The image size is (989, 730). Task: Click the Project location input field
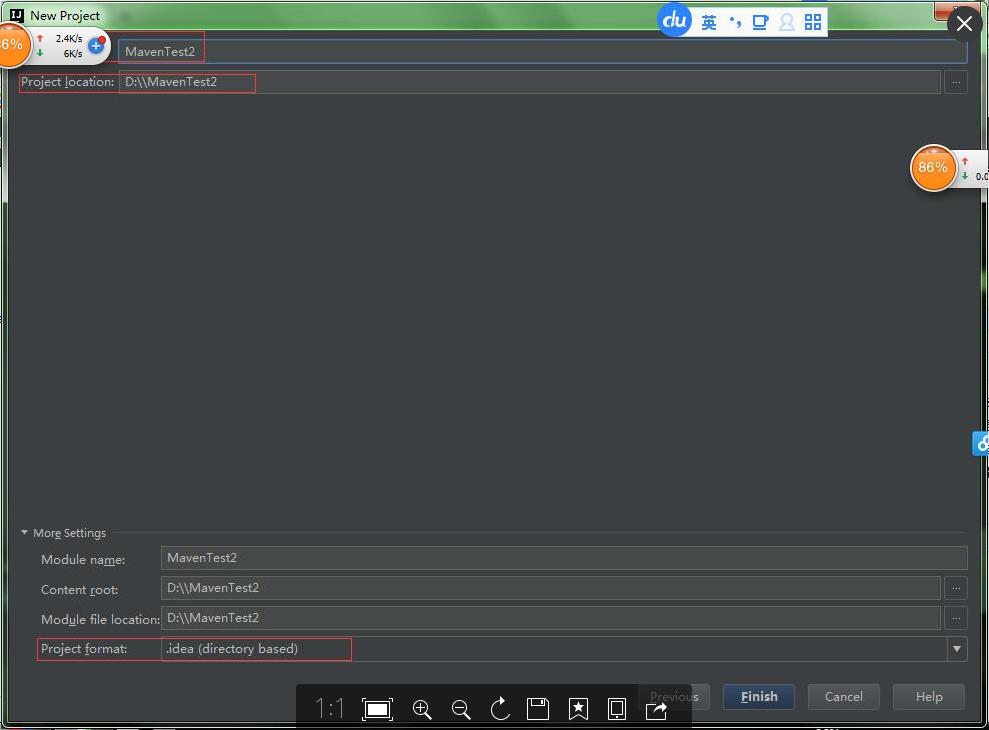(x=530, y=82)
